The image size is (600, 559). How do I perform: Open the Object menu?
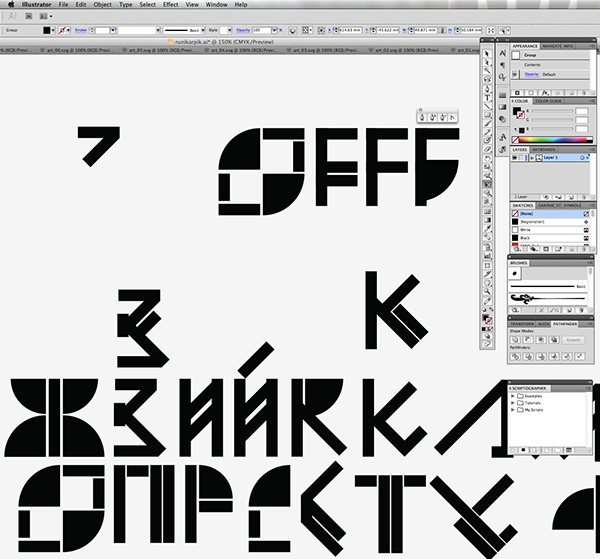point(103,5)
